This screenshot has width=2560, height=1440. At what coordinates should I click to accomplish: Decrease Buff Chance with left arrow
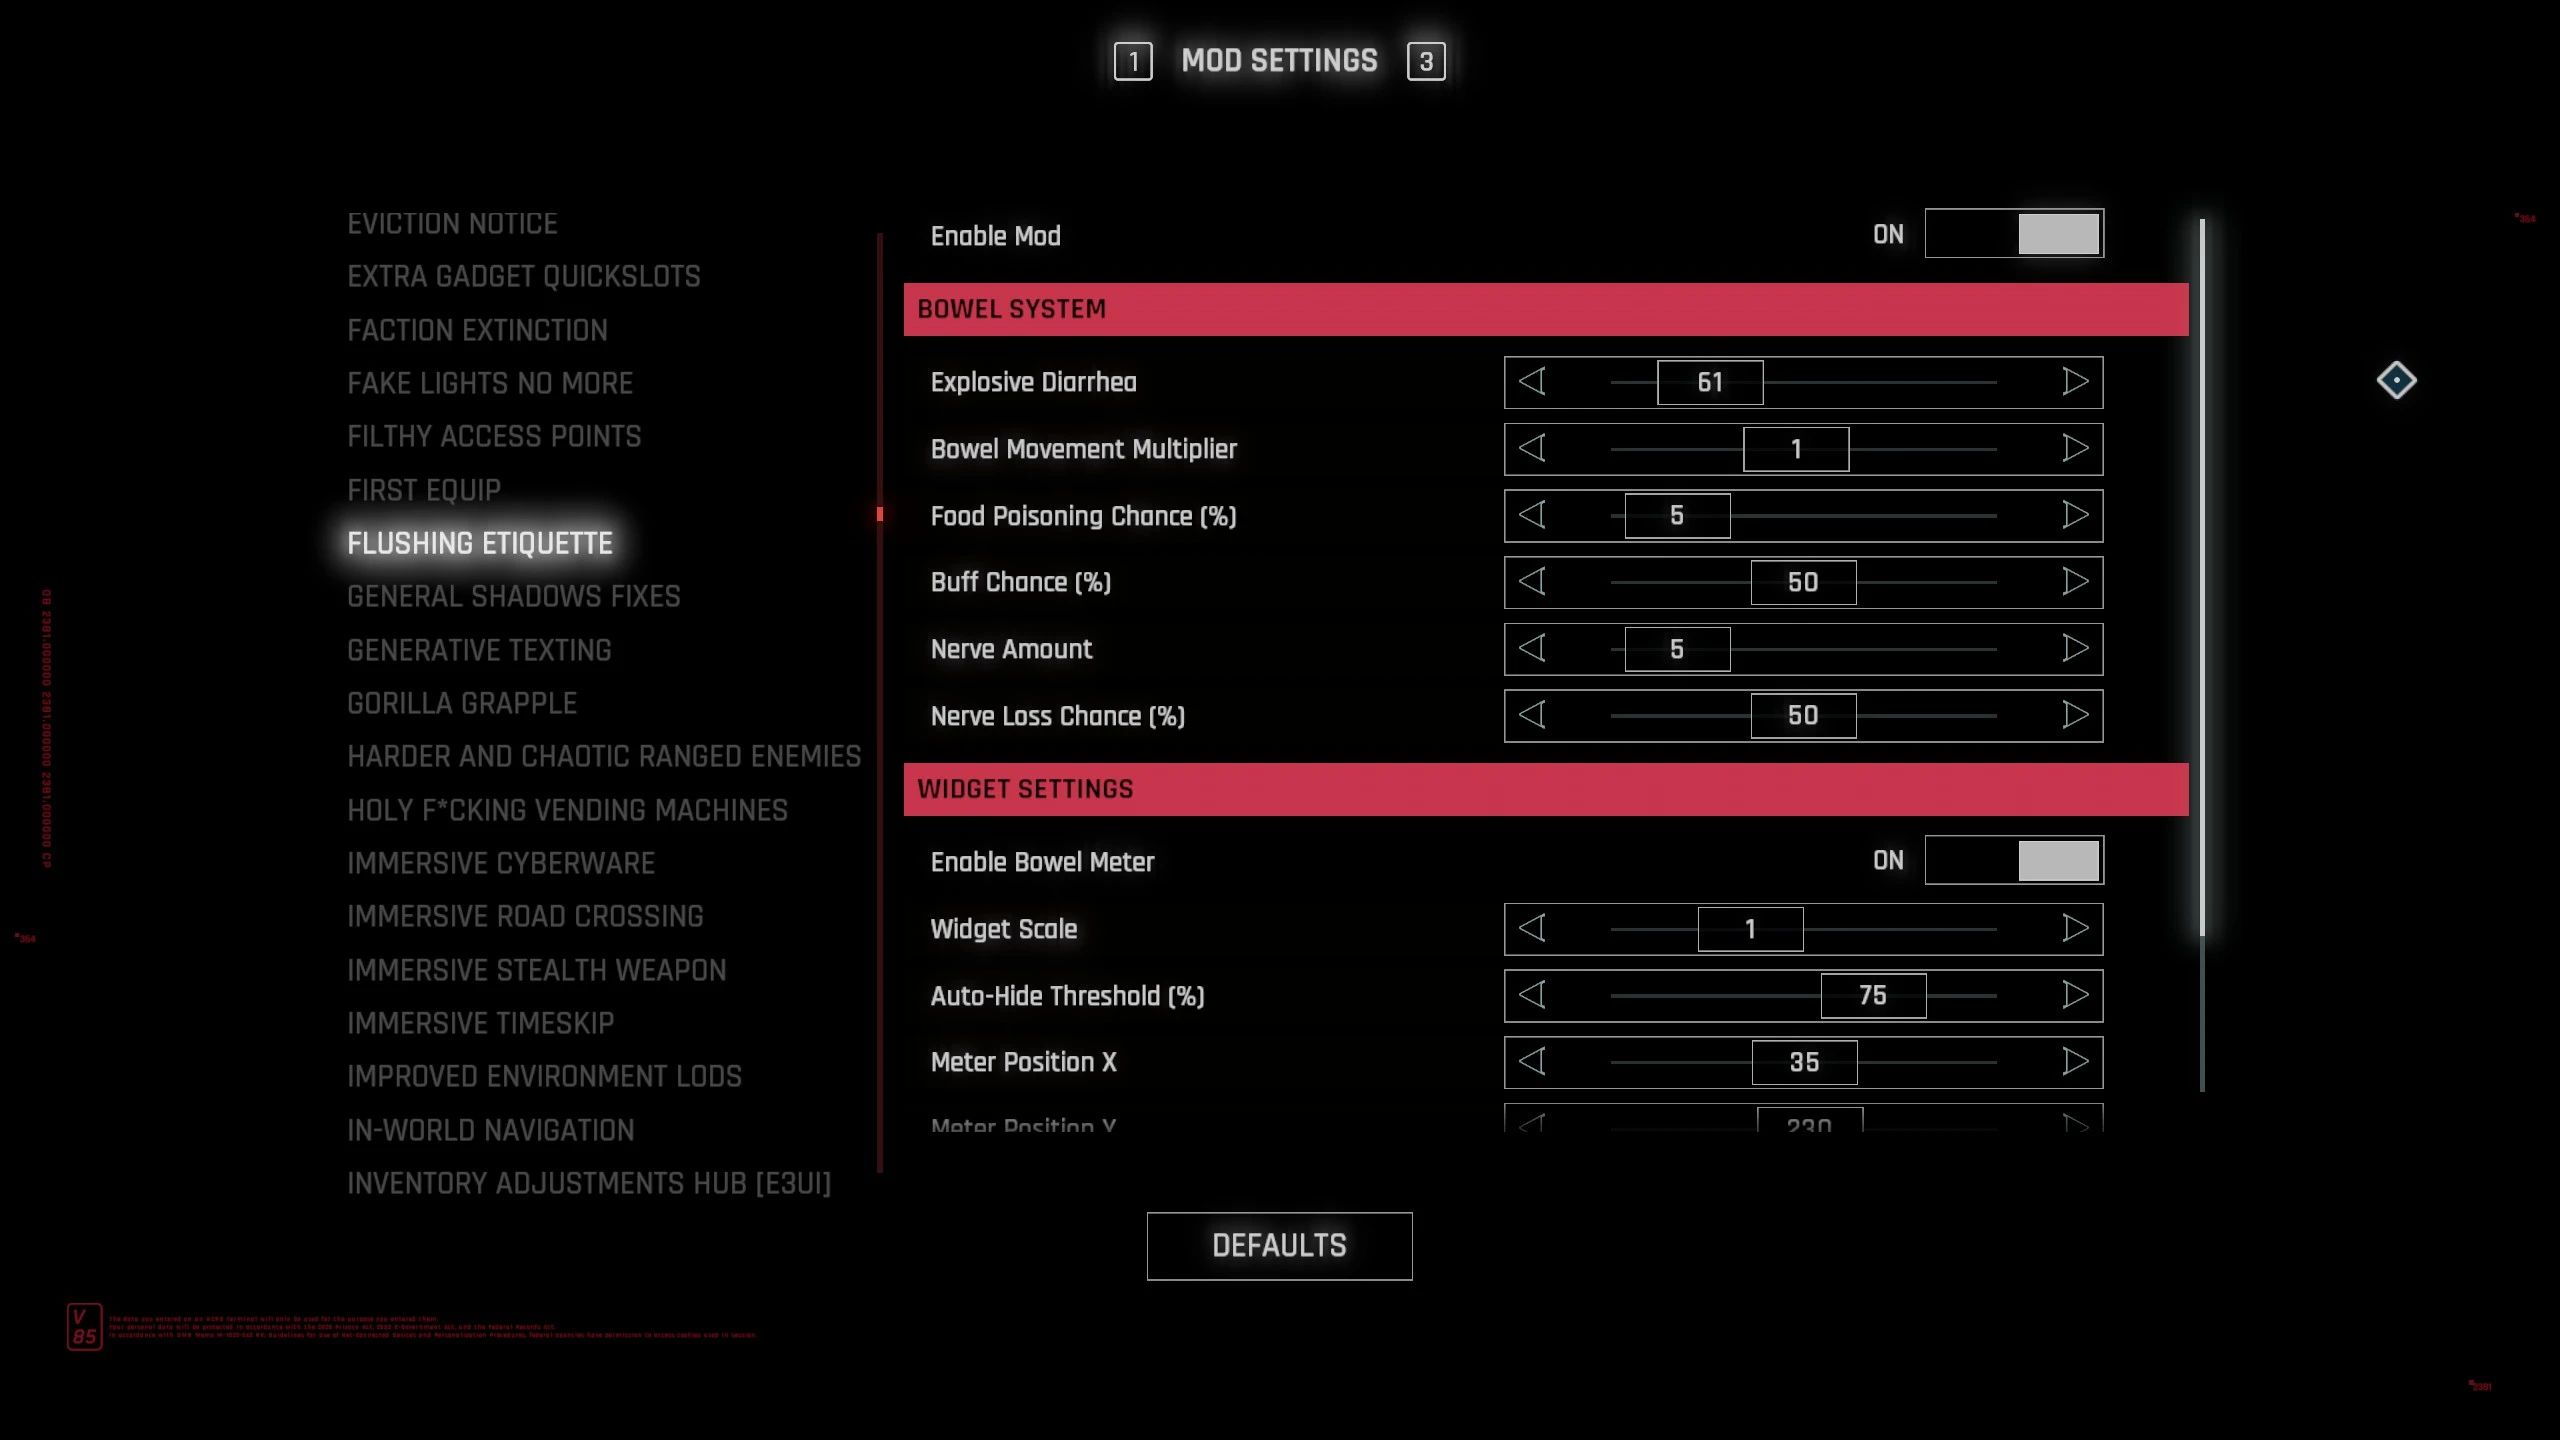1532,582
